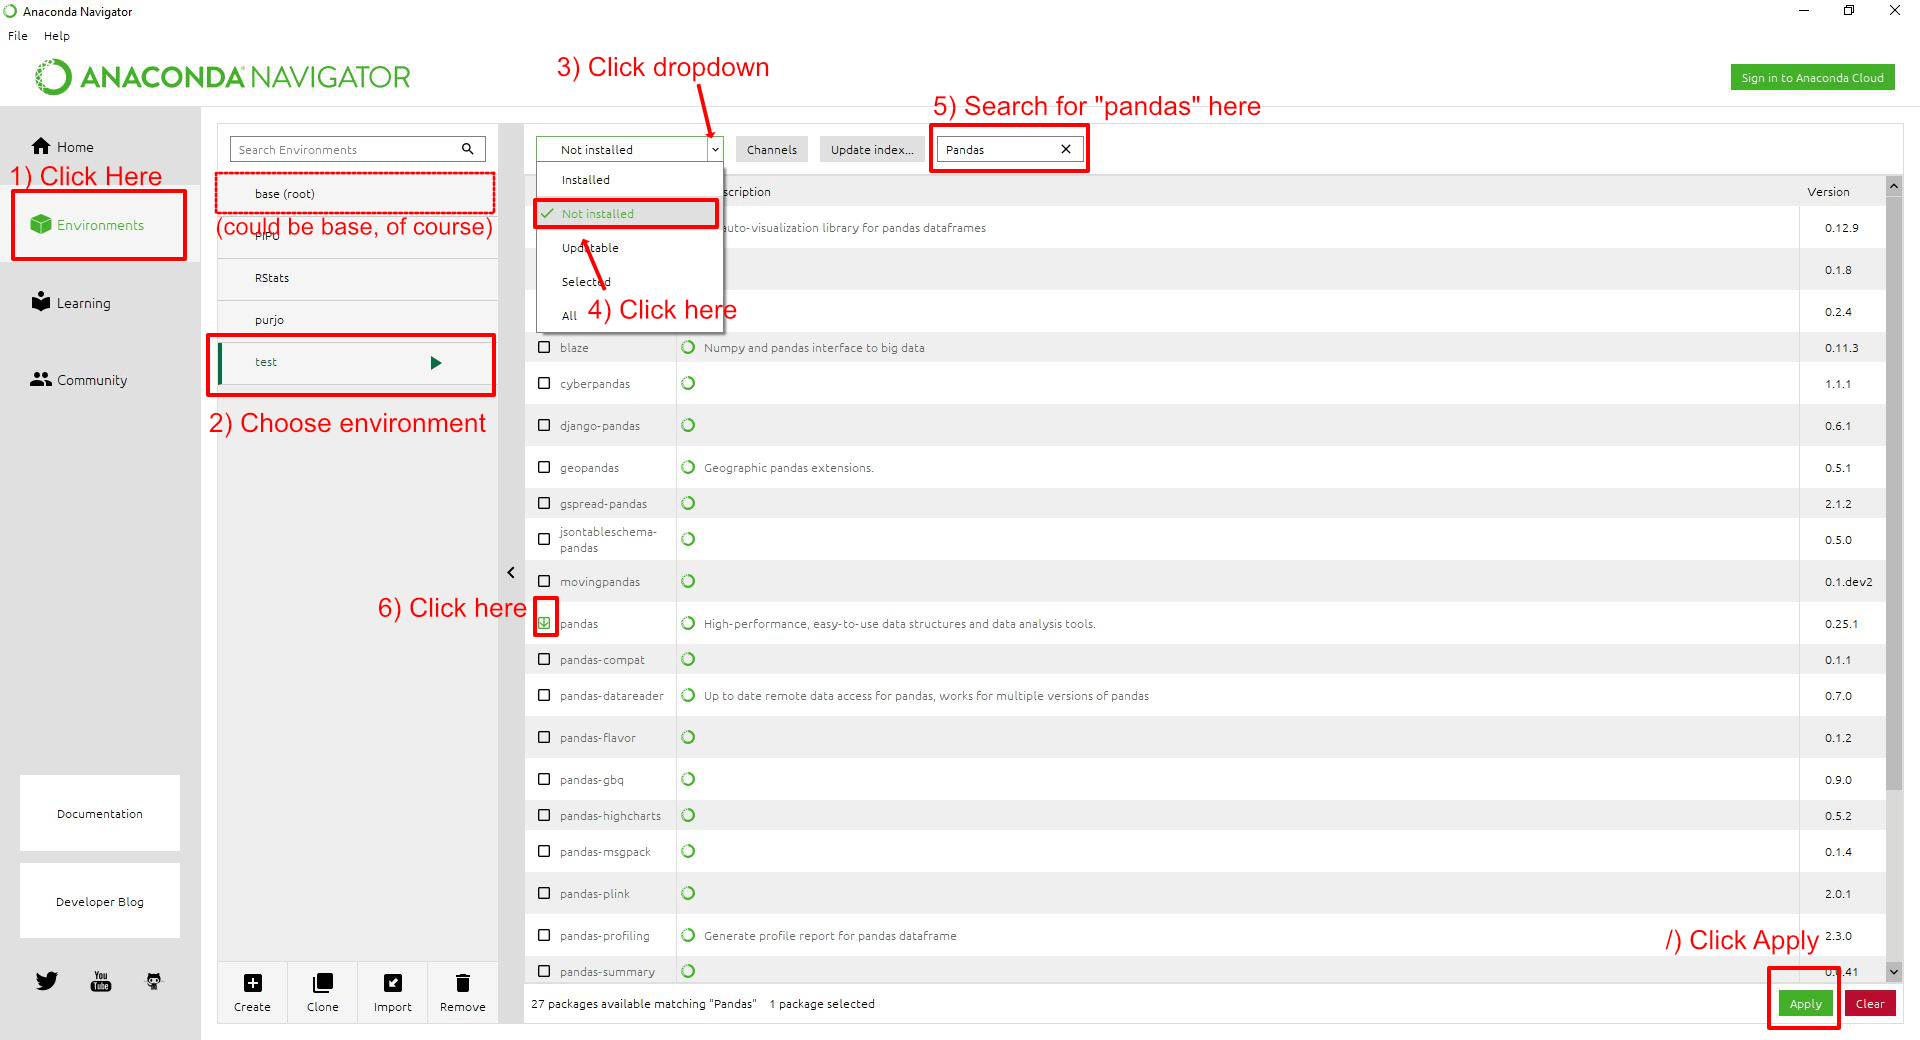Image resolution: width=1920 pixels, height=1040 pixels.
Task: Choose 'Installed' from the filter list
Action: (586, 180)
